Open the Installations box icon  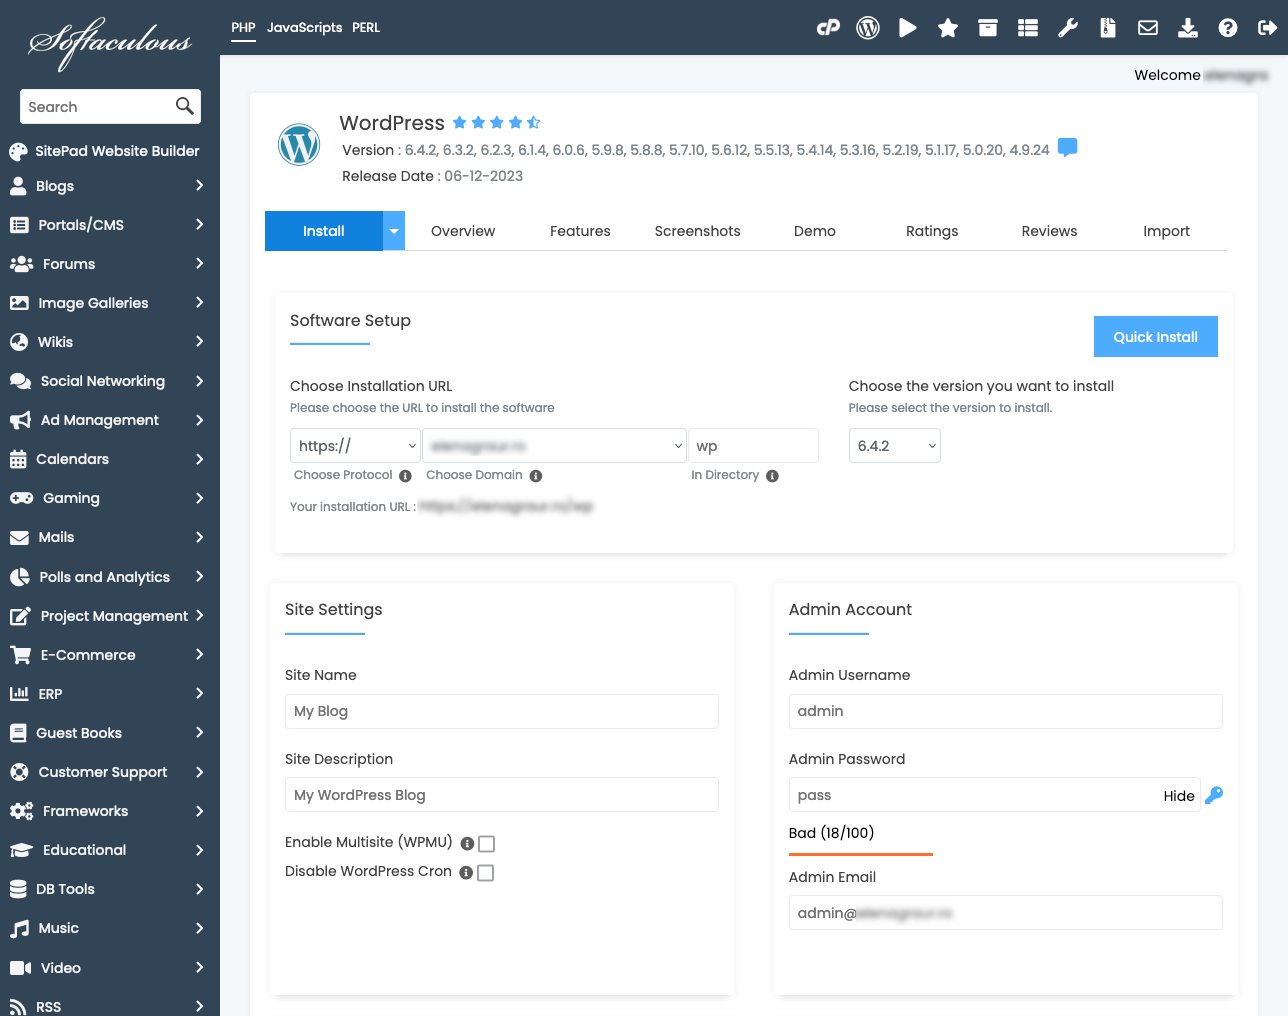point(987,28)
